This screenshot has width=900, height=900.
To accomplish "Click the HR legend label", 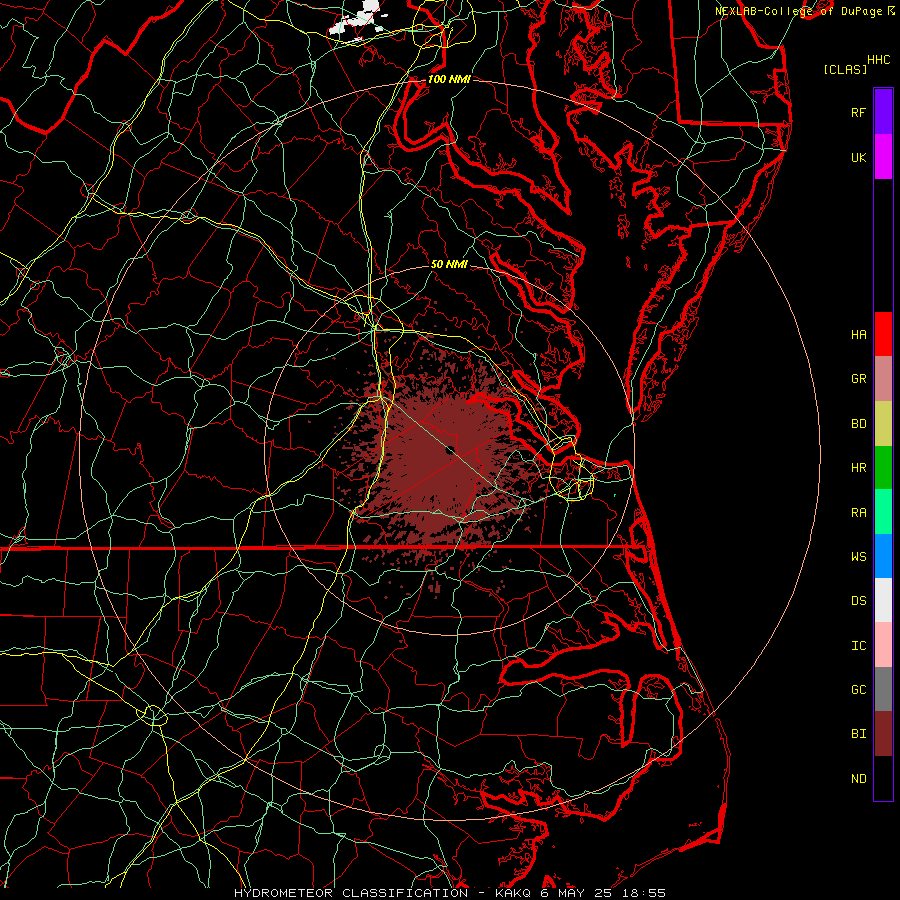I will tap(858, 468).
